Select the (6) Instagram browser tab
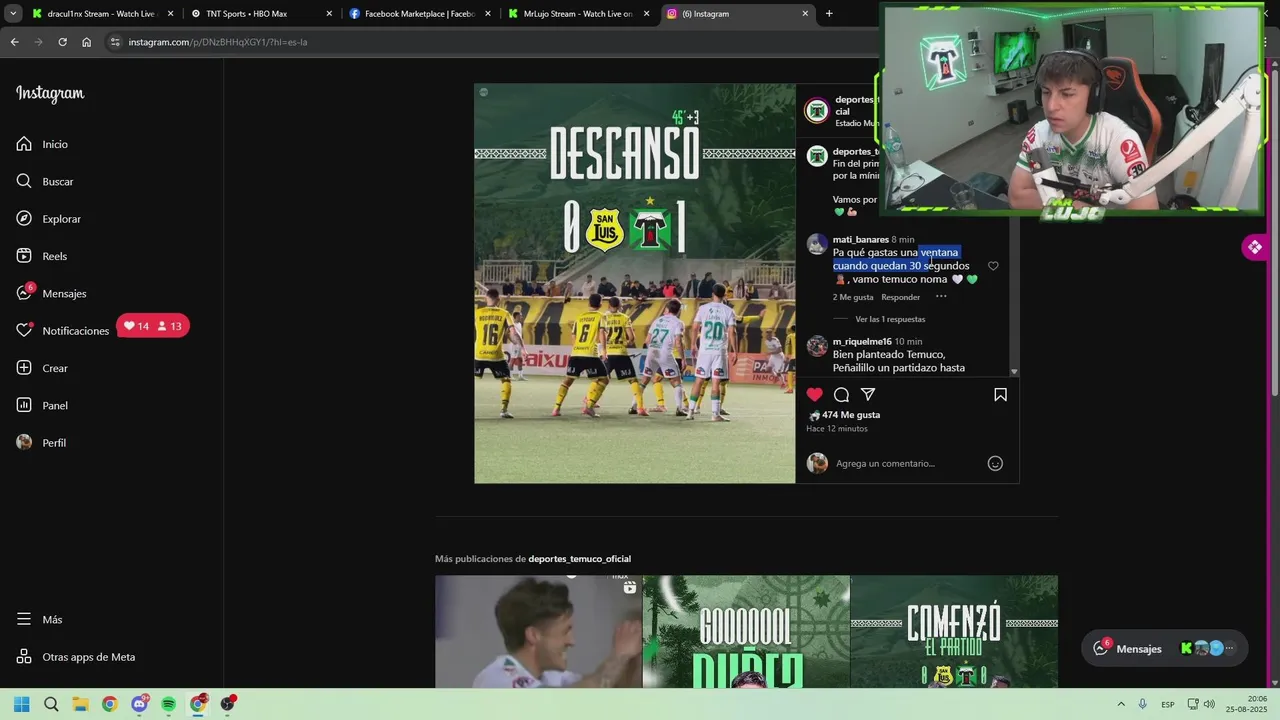Screen dimensions: 1280x720 coord(737,14)
